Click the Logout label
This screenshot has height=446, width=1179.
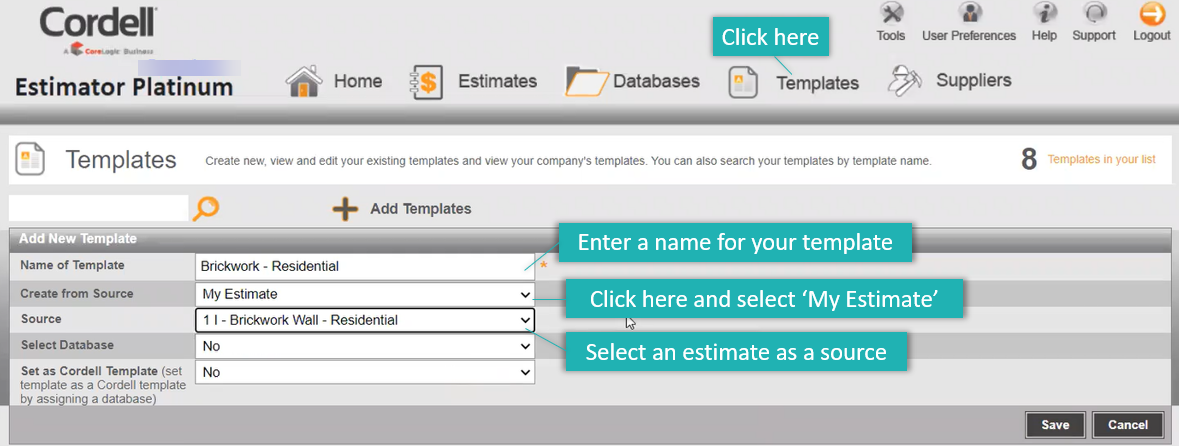[1152, 35]
